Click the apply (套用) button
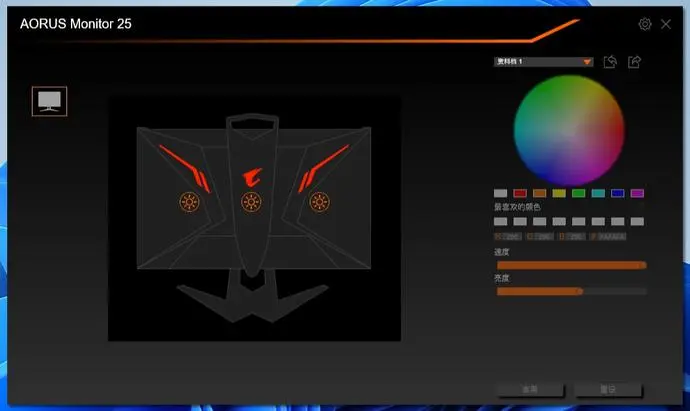Image resolution: width=690 pixels, height=411 pixels. pos(530,389)
